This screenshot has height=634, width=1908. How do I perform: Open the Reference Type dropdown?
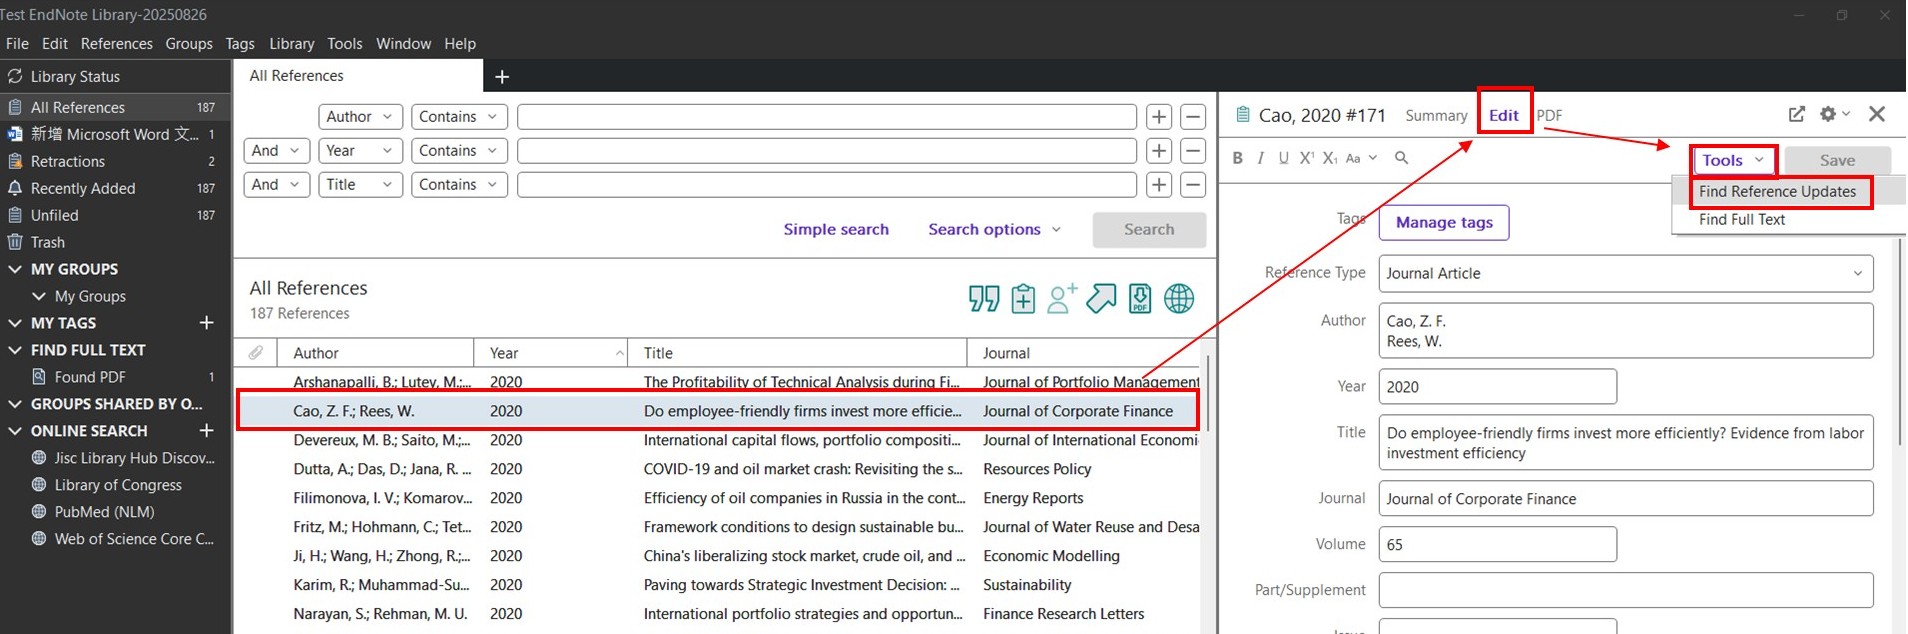pyautogui.click(x=1625, y=273)
